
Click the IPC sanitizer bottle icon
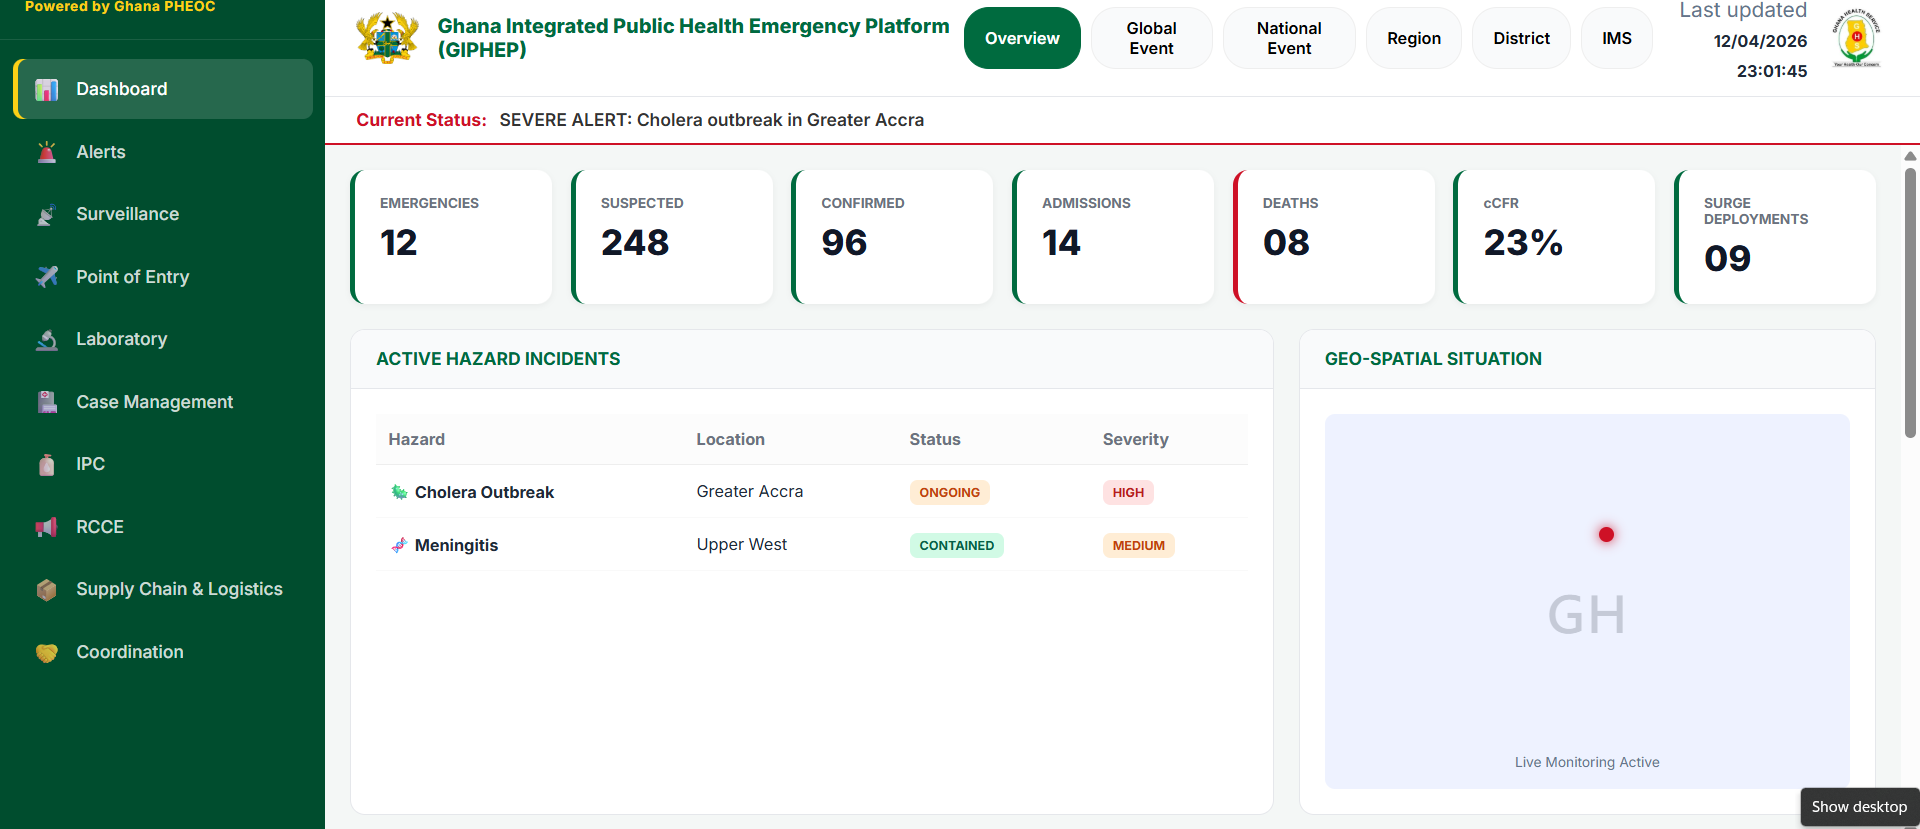coord(47,465)
